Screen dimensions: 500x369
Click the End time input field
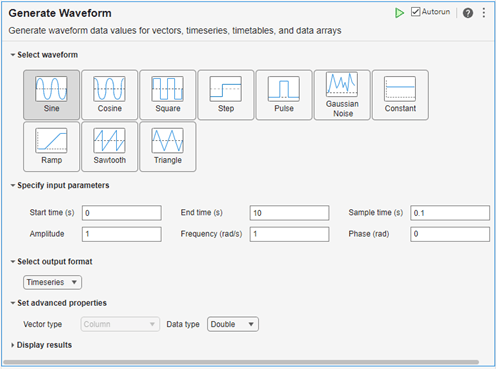click(289, 213)
